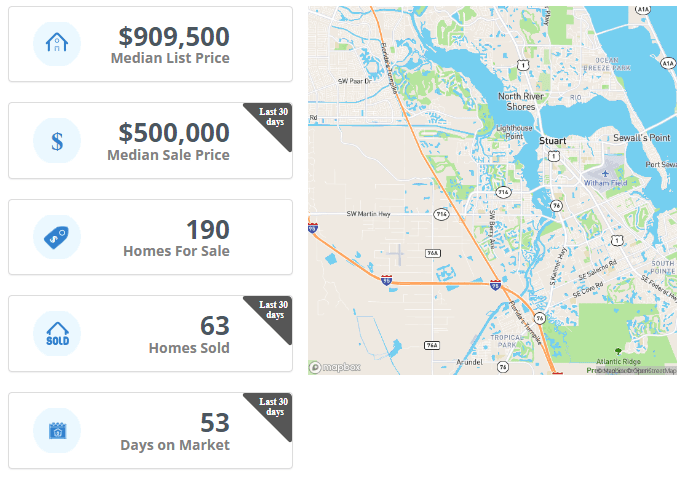Select the 63 Homes Sold card
The image size is (688, 478).
coord(150,334)
